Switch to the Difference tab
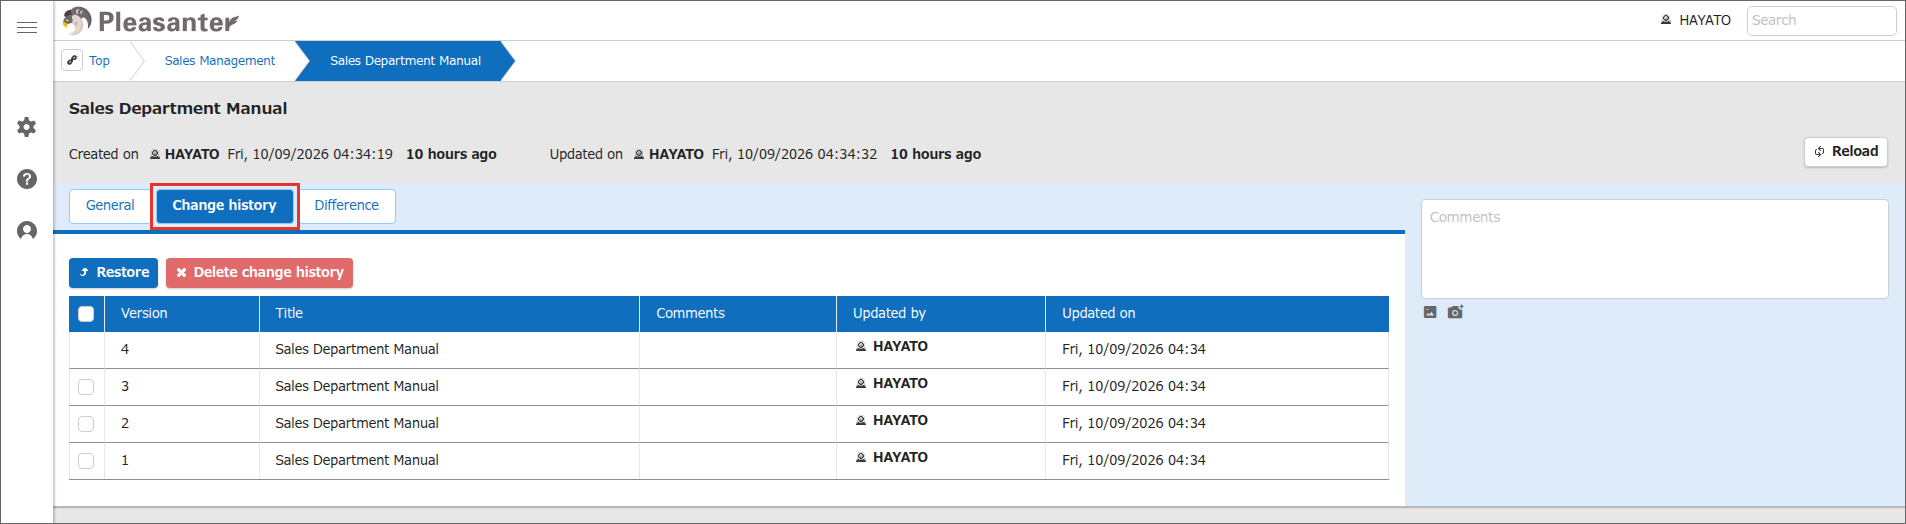Image resolution: width=1906 pixels, height=524 pixels. (347, 205)
